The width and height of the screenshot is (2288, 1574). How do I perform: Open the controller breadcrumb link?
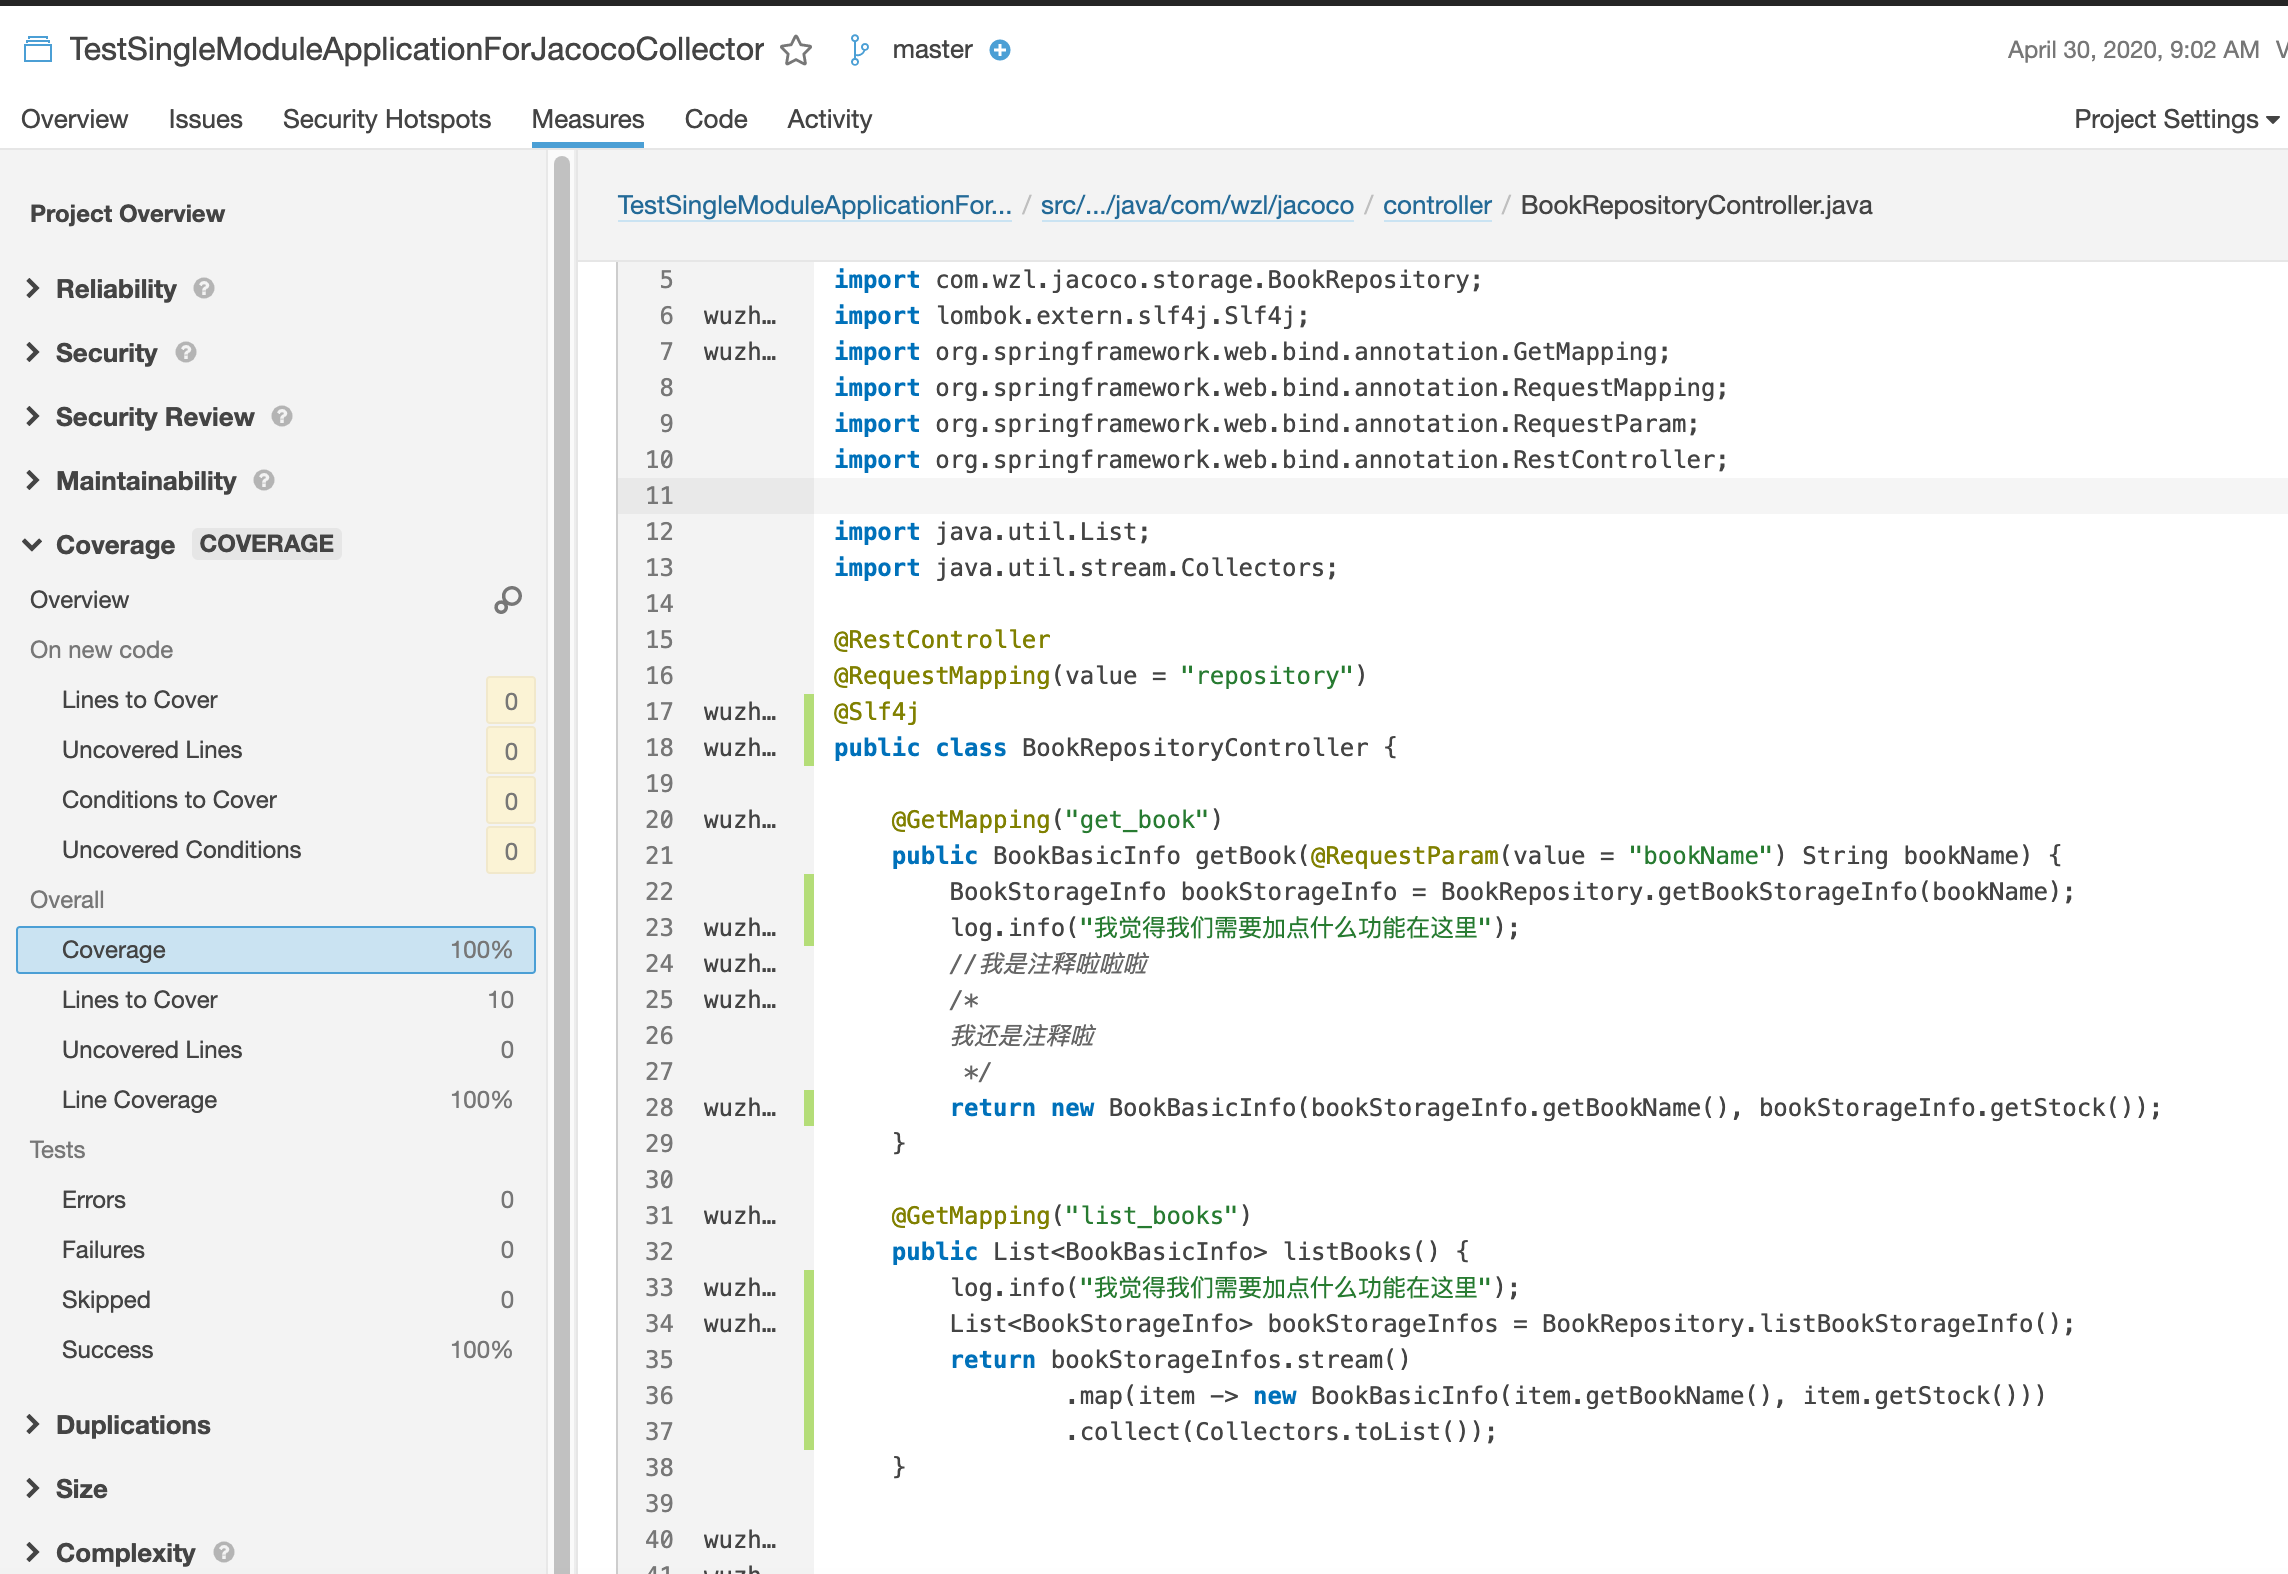(x=1436, y=206)
